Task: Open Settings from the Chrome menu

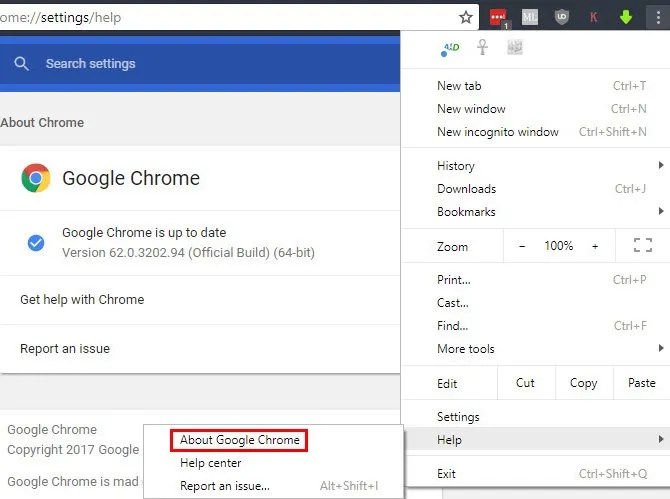Action: pyautogui.click(x=537, y=417)
